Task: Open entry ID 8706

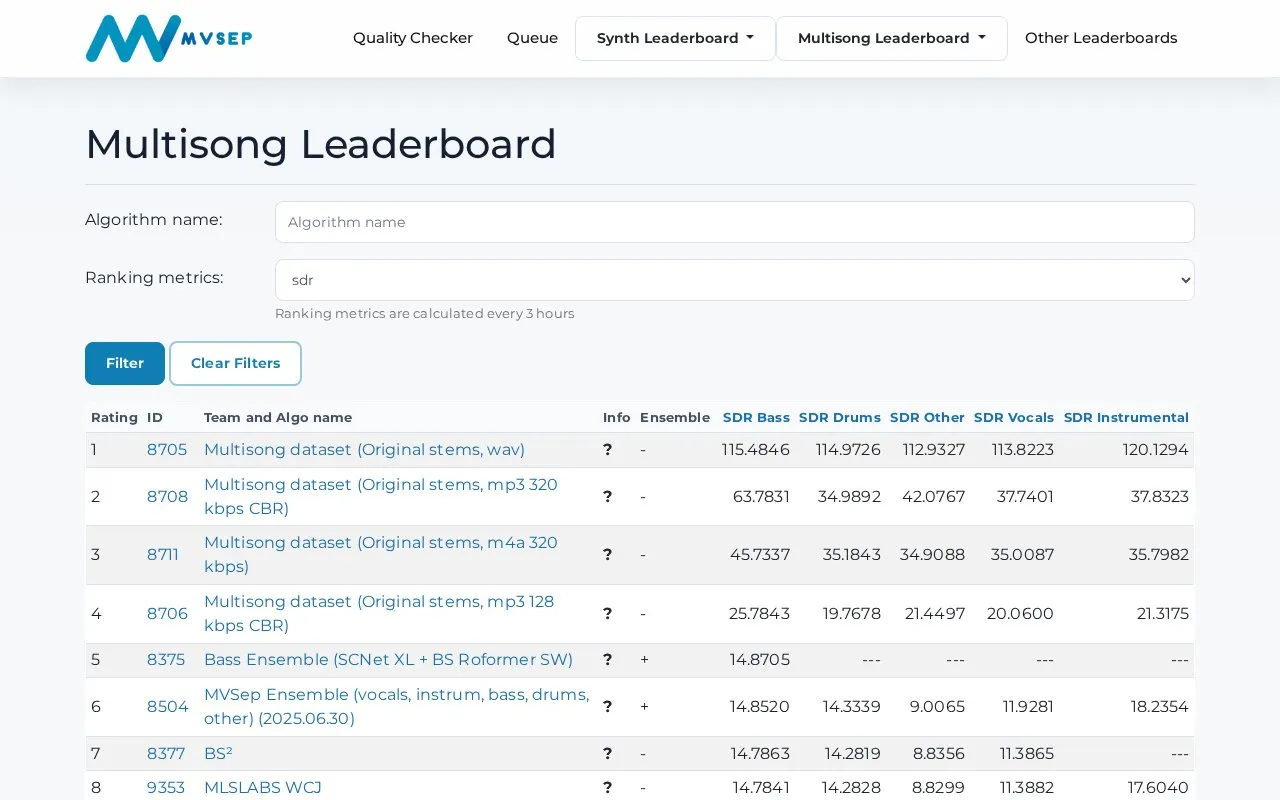Action: [x=167, y=613]
